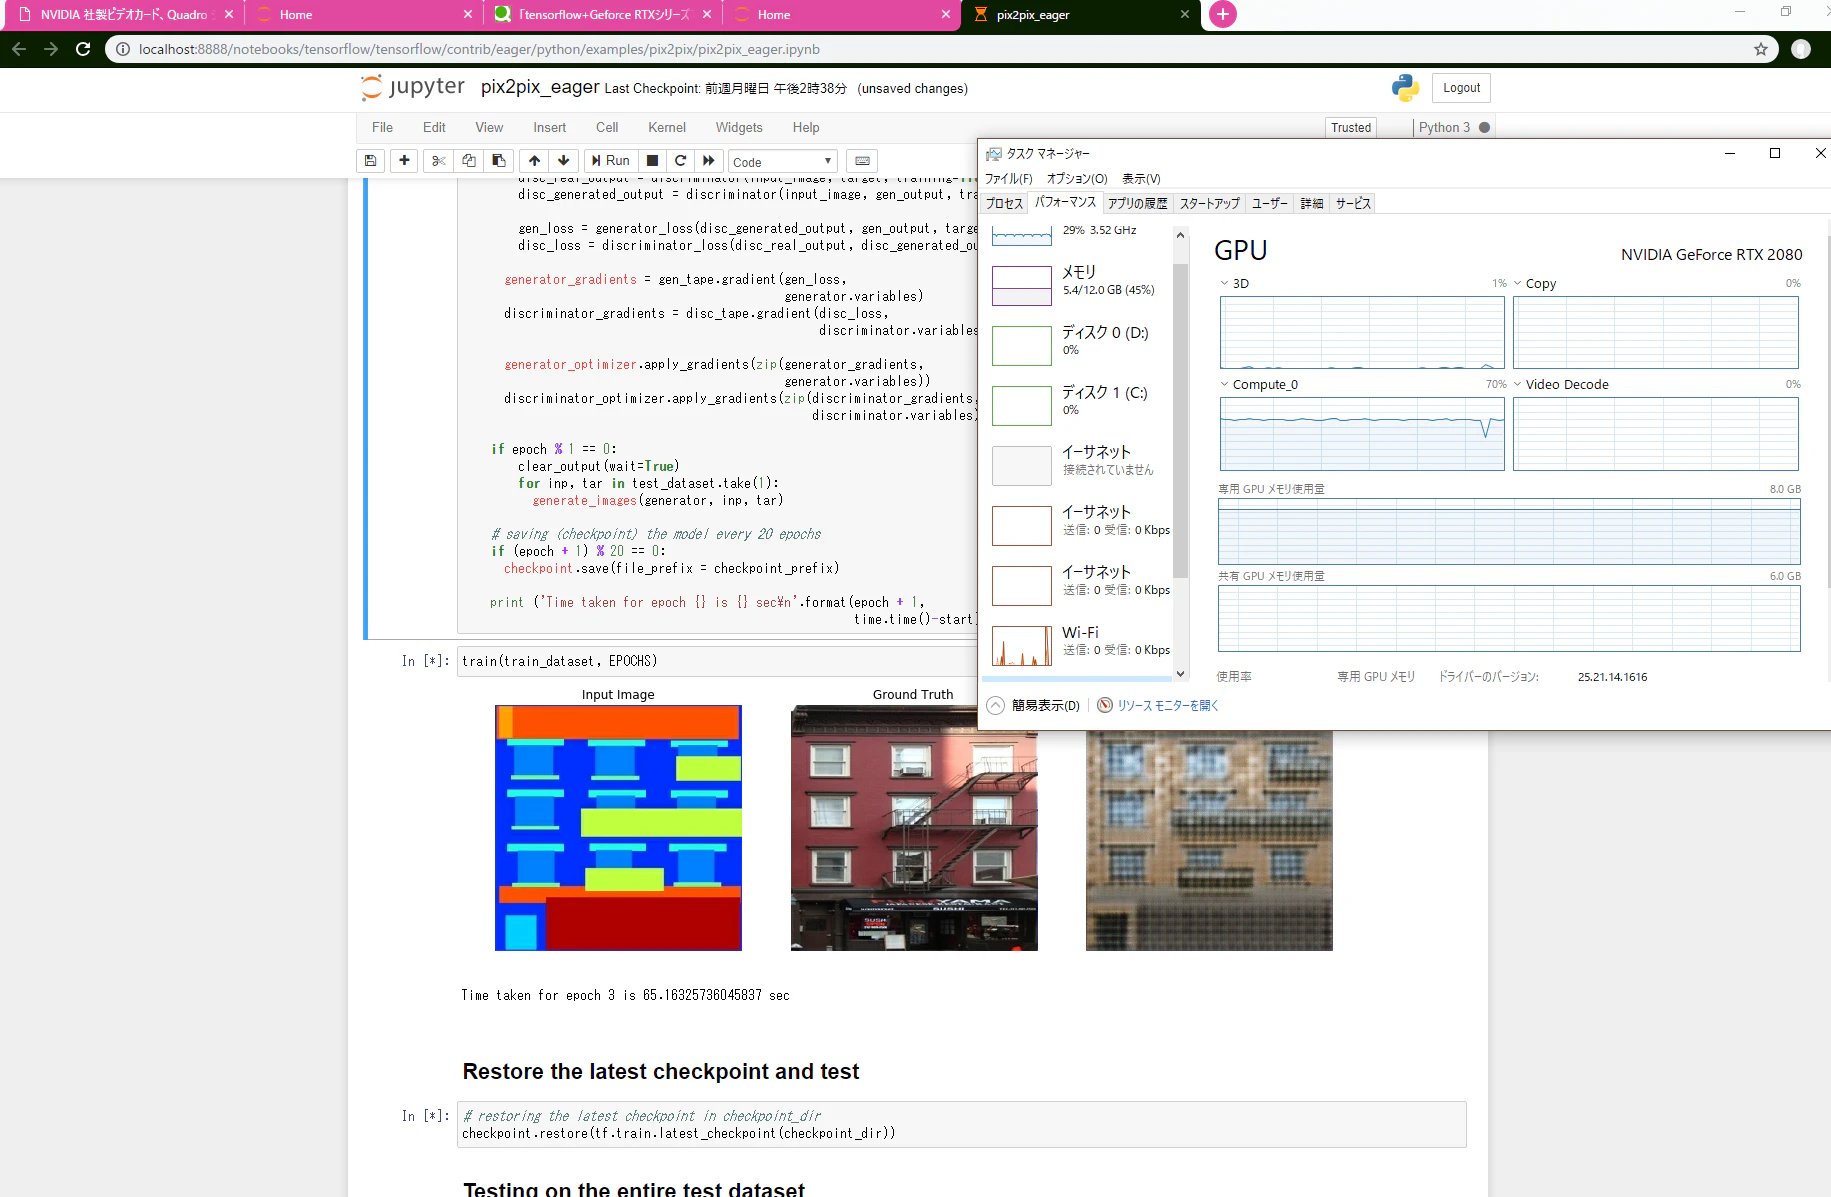The width and height of the screenshot is (1831, 1197).
Task: Click the train(train_dataset, EPOCHS) code cell
Action: click(x=716, y=661)
